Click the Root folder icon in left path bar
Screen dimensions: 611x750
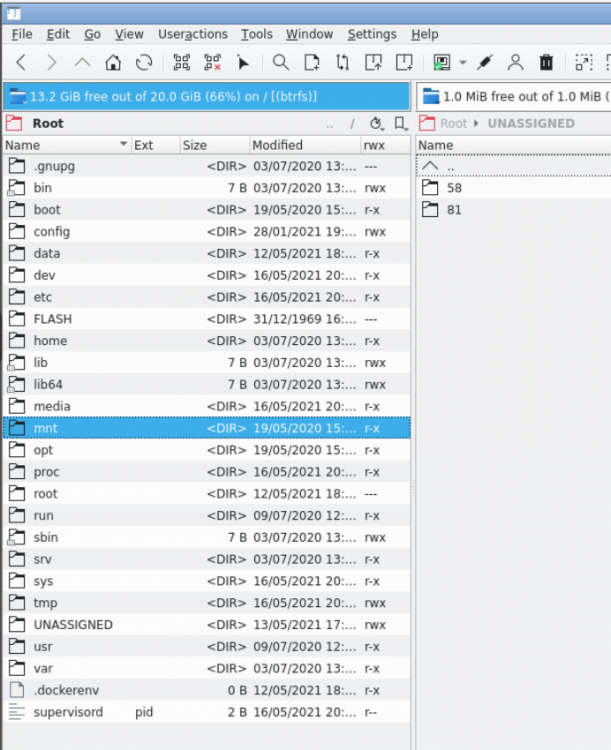coord(14,123)
